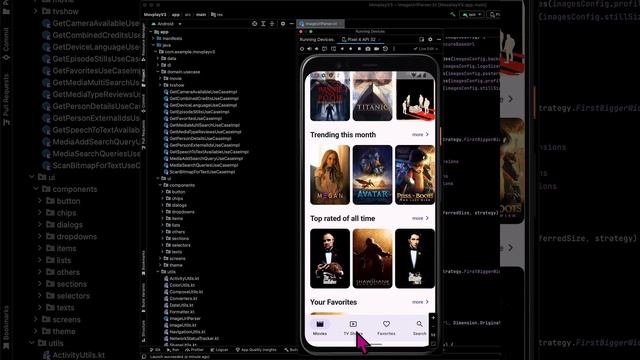The image size is (640, 360).
Task: Hide the Running Devices panel
Action: pyautogui.click(x=439, y=40)
